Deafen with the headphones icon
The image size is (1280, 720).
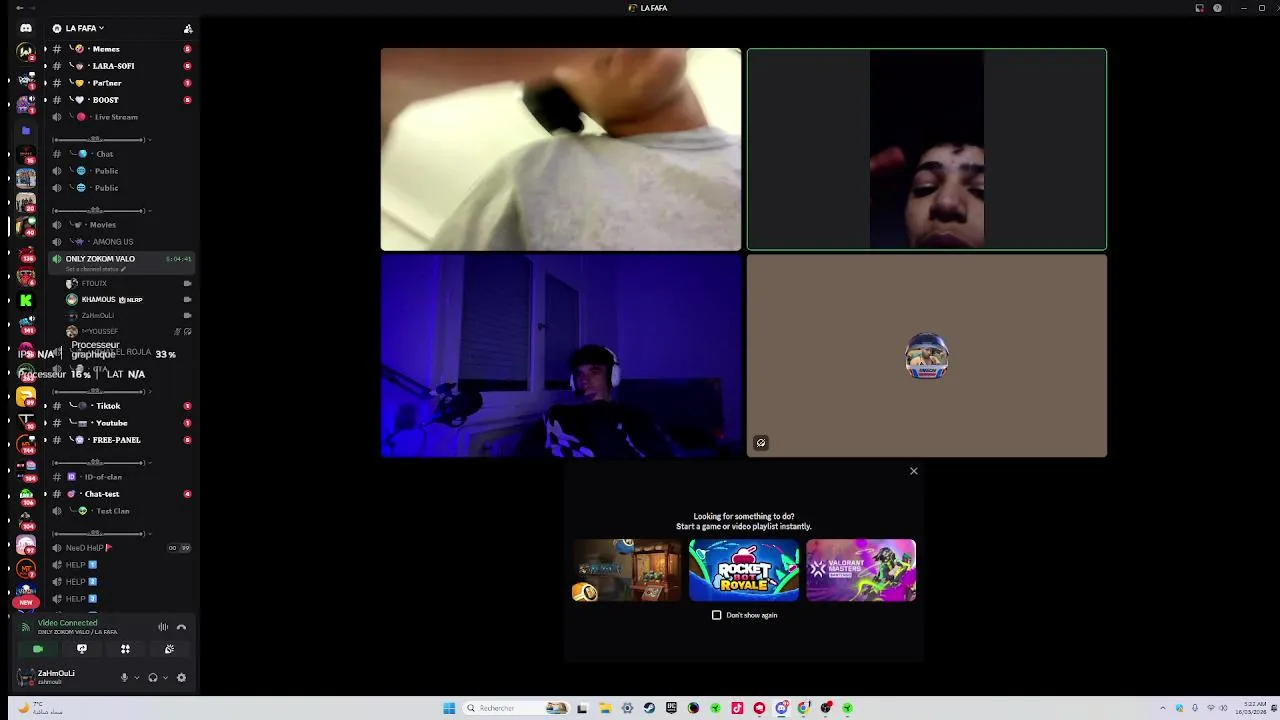point(152,677)
